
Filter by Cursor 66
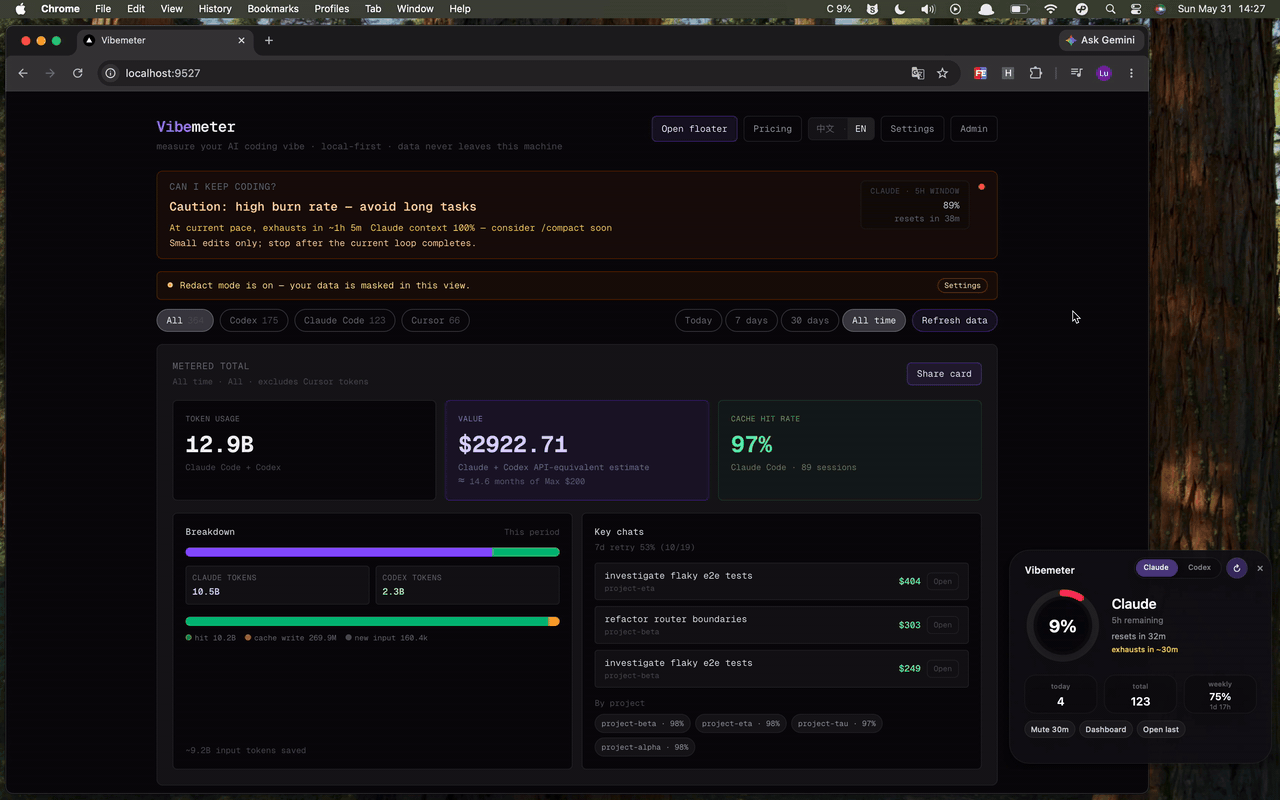point(435,320)
